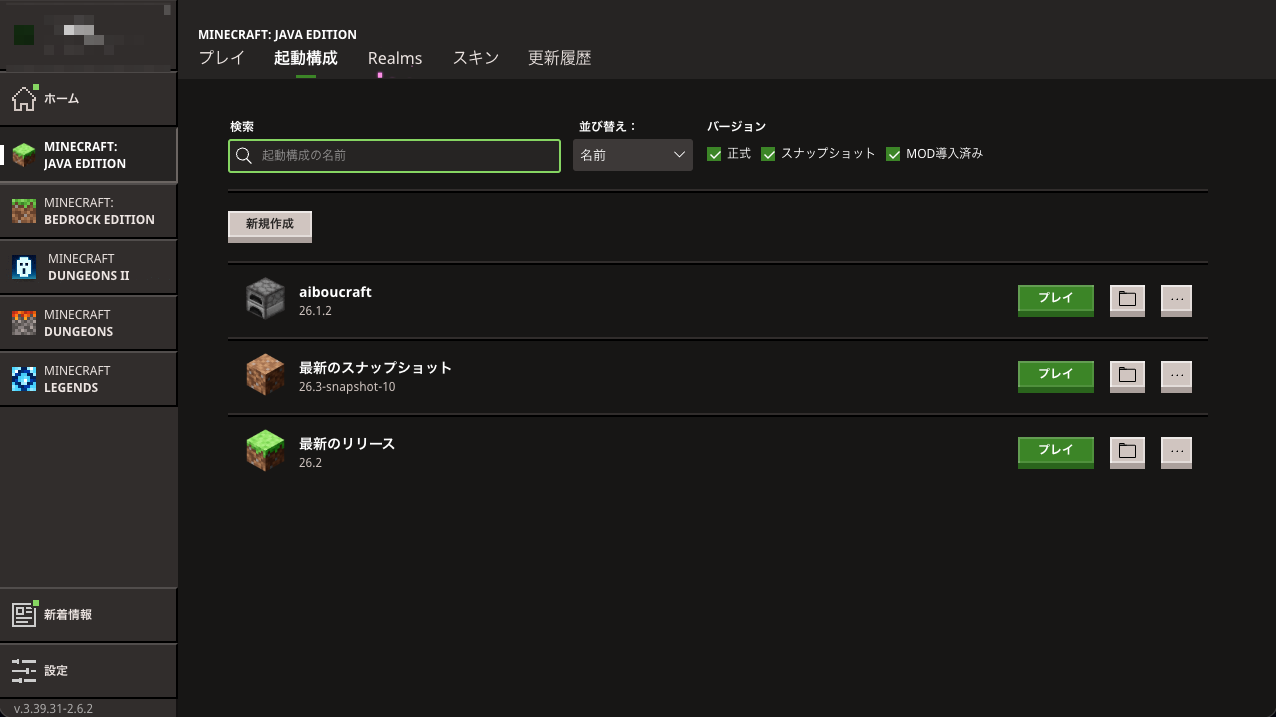
Task: Switch to the スキン tab
Action: pos(476,58)
